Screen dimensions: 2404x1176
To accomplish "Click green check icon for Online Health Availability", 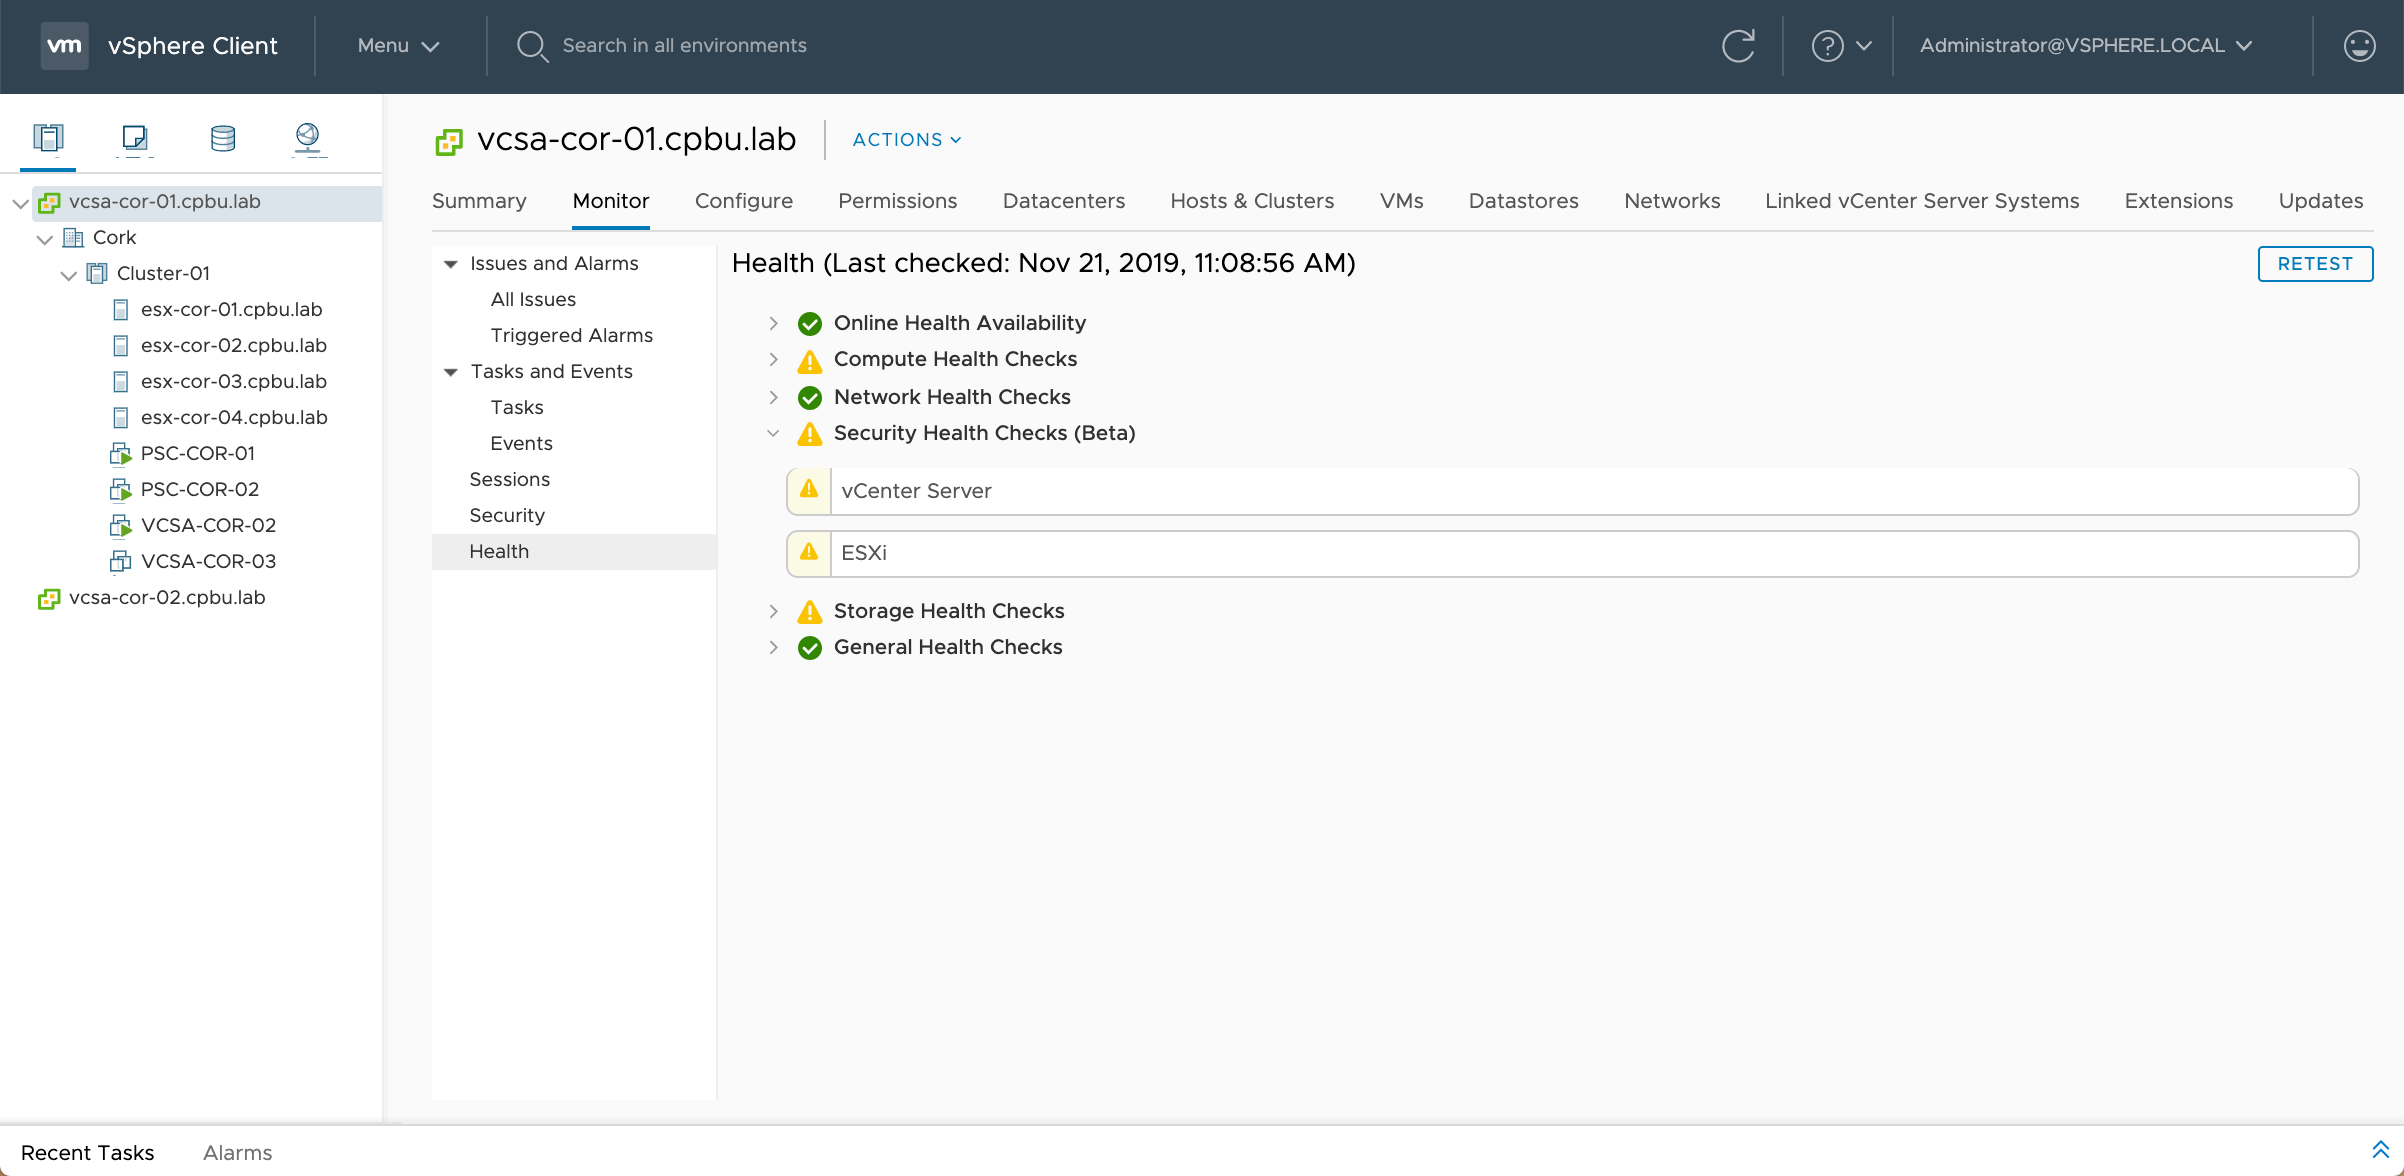I will (810, 323).
